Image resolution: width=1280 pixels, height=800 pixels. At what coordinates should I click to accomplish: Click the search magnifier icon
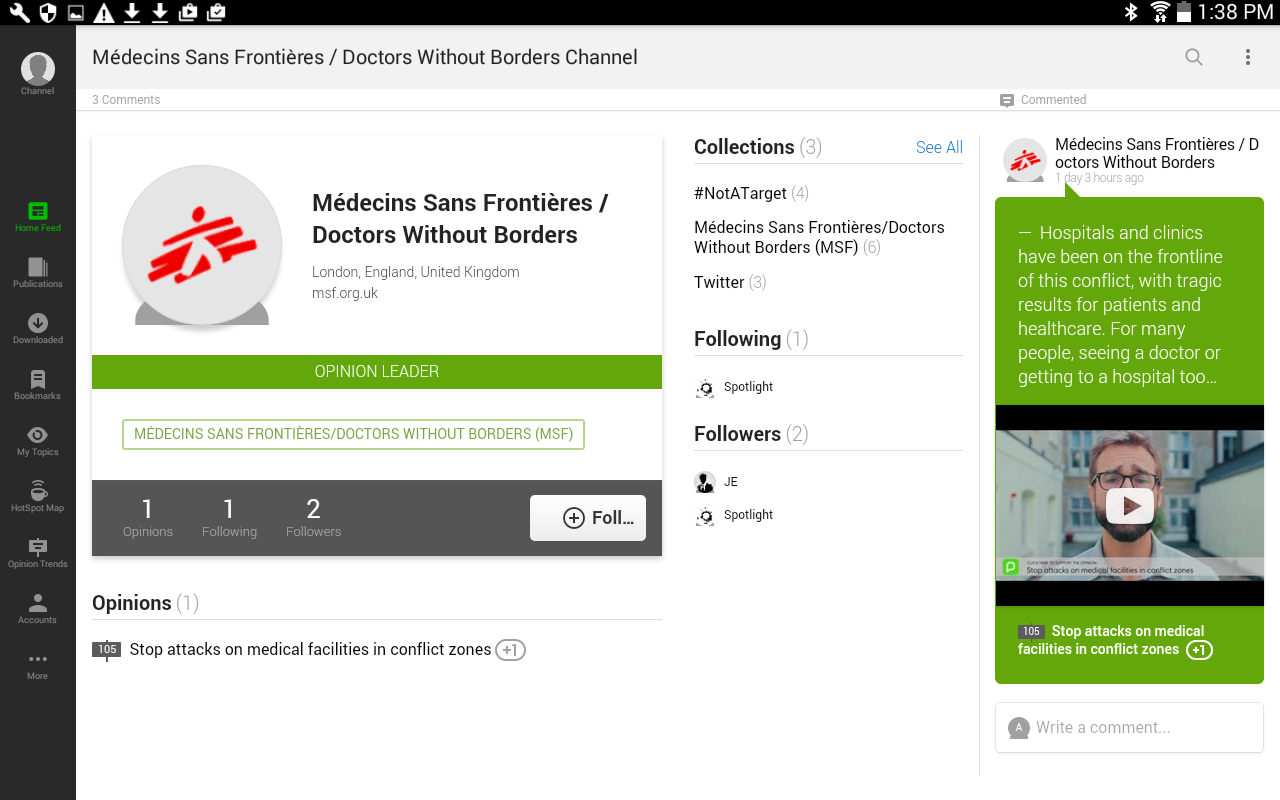pos(1194,57)
